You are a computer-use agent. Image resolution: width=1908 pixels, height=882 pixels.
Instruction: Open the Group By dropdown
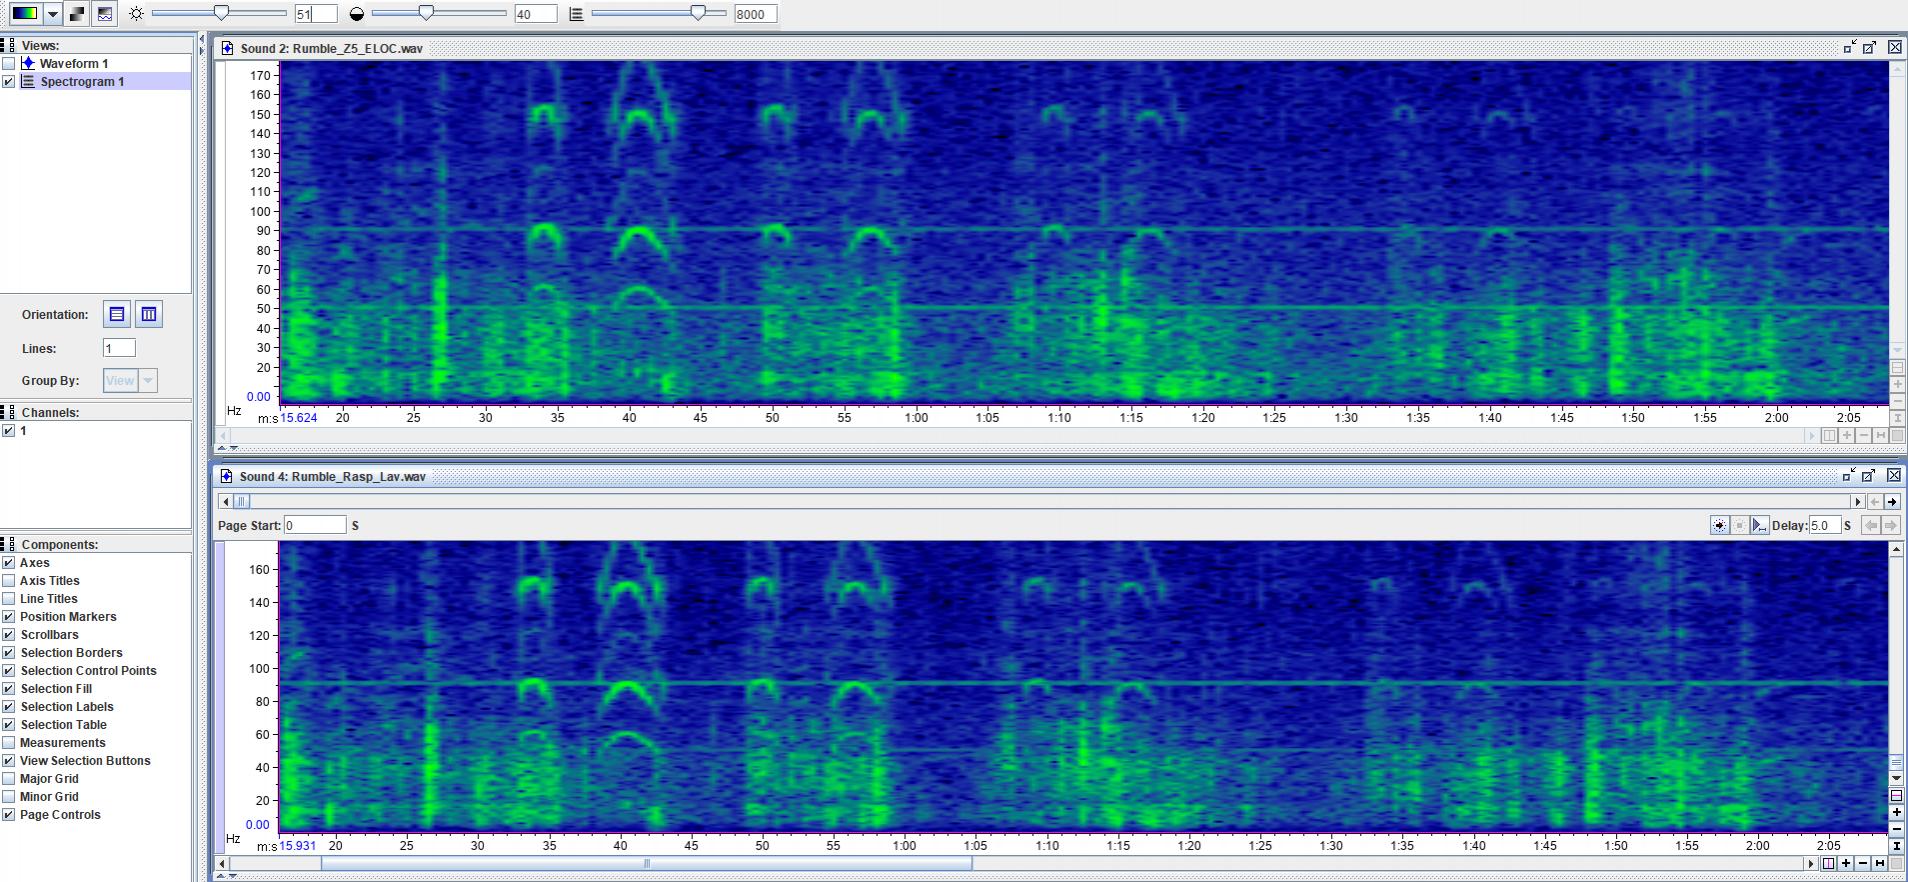130,380
